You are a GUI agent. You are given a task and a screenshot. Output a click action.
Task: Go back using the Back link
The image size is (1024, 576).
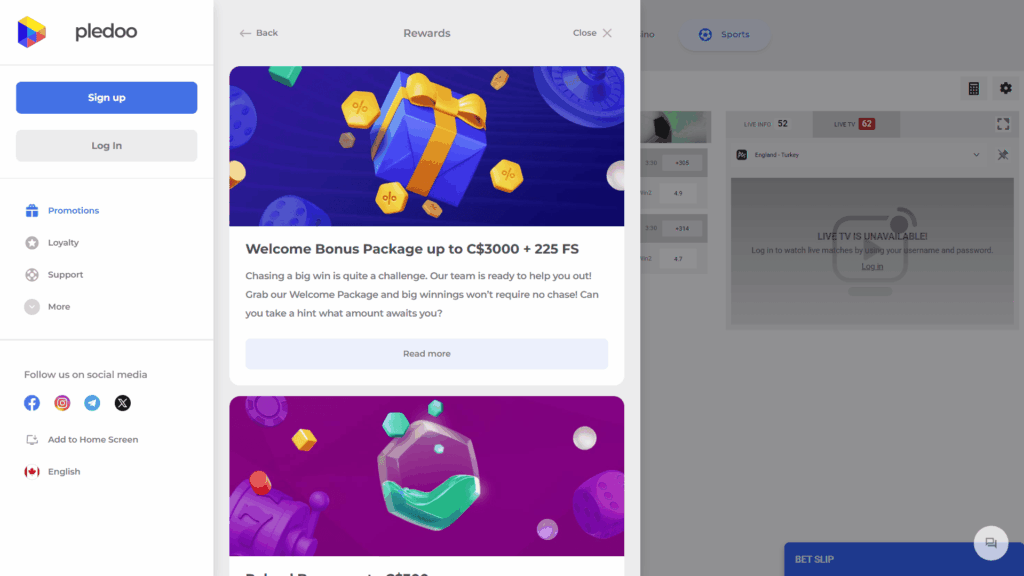click(259, 33)
